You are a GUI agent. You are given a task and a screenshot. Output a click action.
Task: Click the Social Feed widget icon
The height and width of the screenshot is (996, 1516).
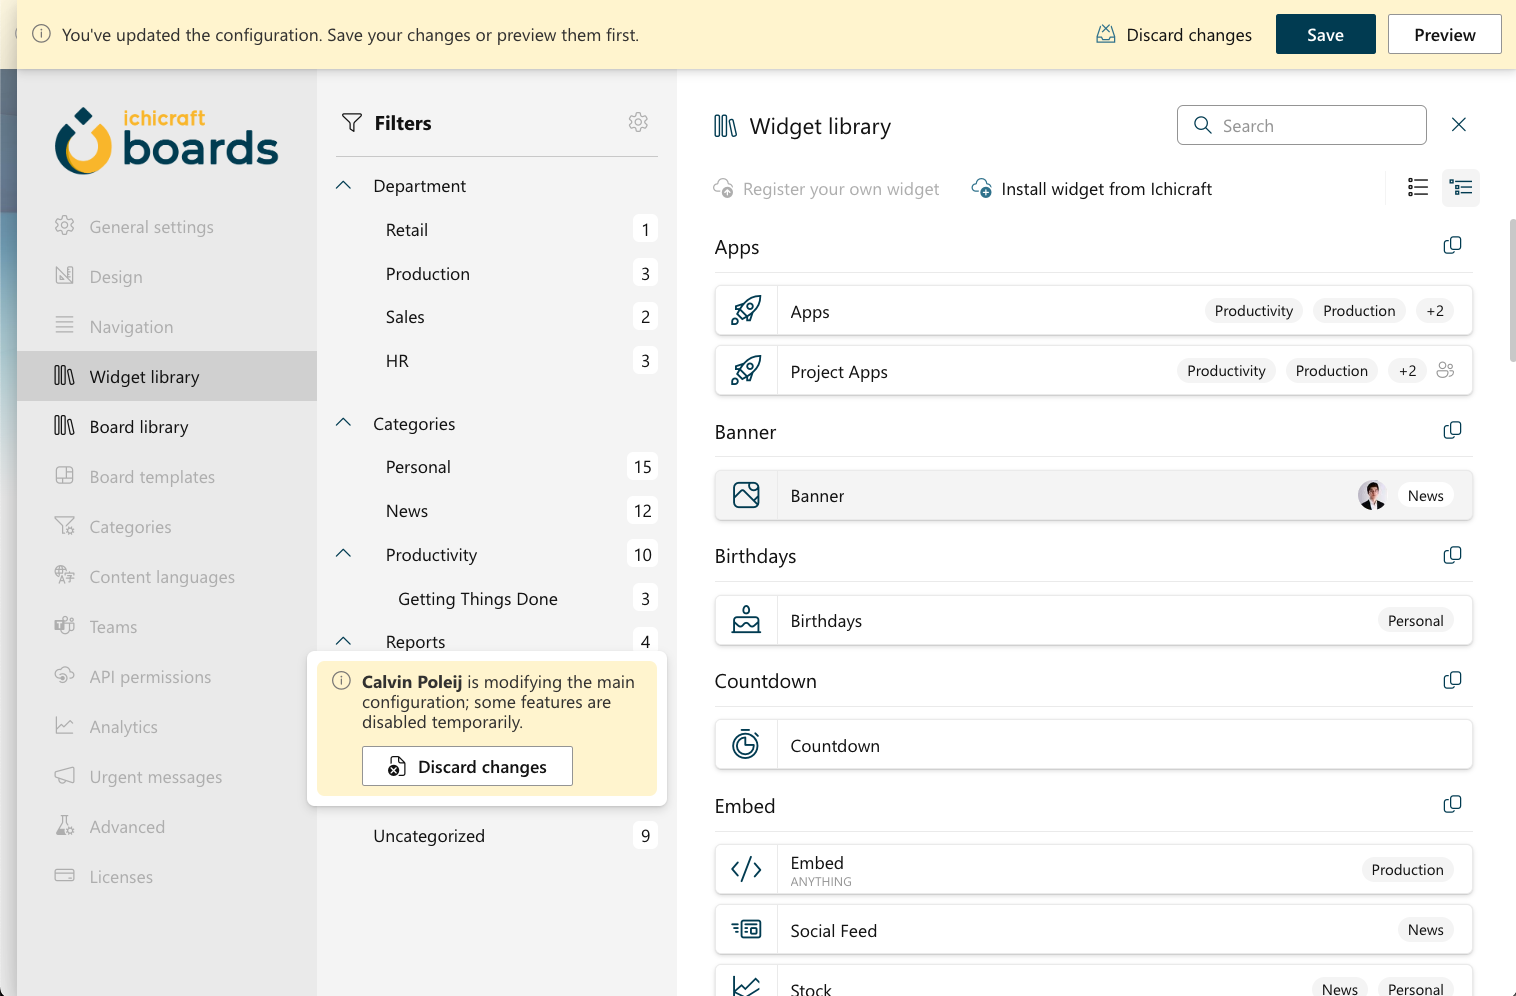[746, 929]
